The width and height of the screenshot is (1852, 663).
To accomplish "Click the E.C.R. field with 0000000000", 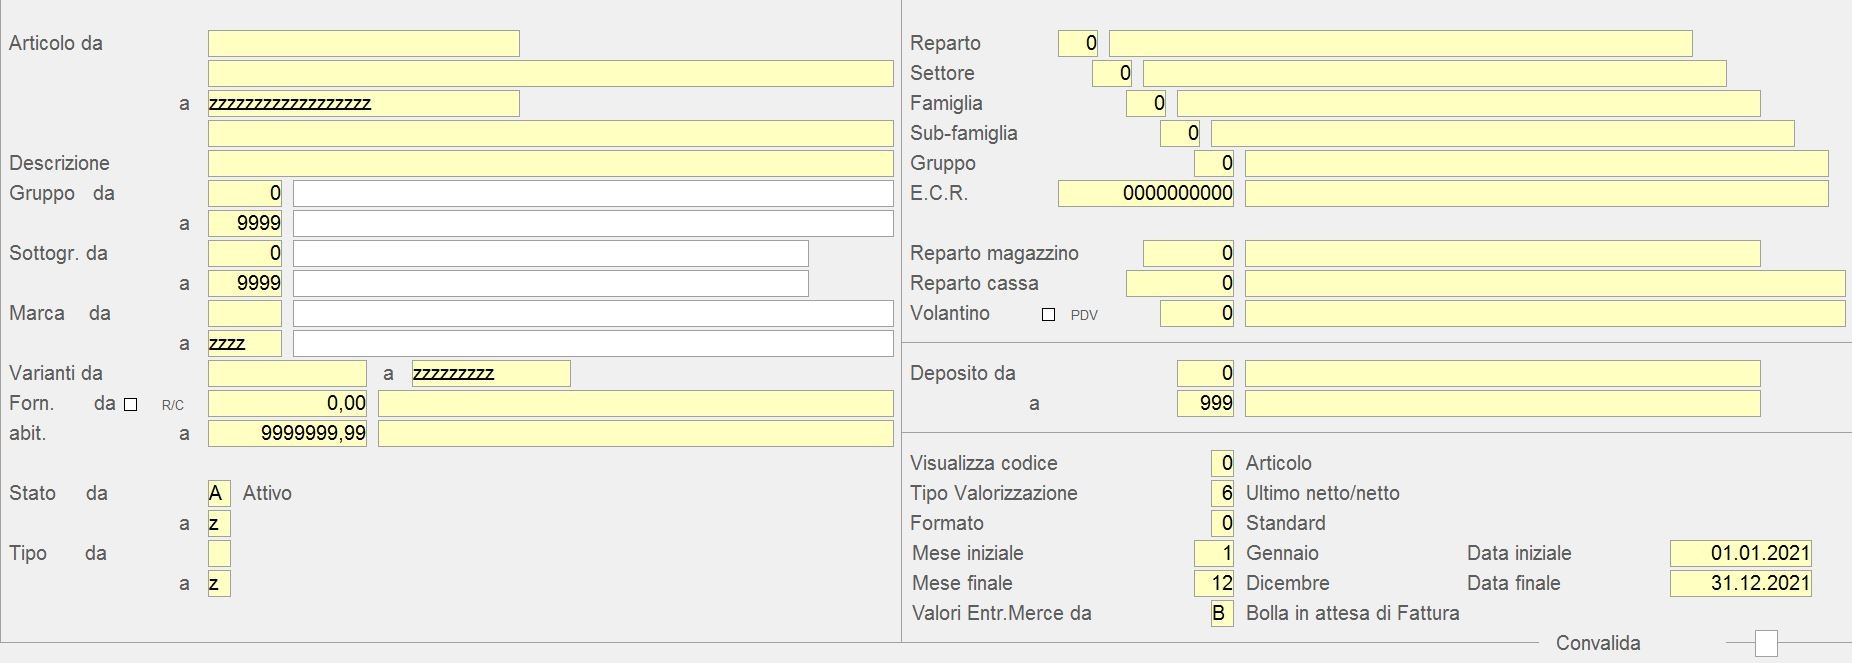I will 1145,193.
